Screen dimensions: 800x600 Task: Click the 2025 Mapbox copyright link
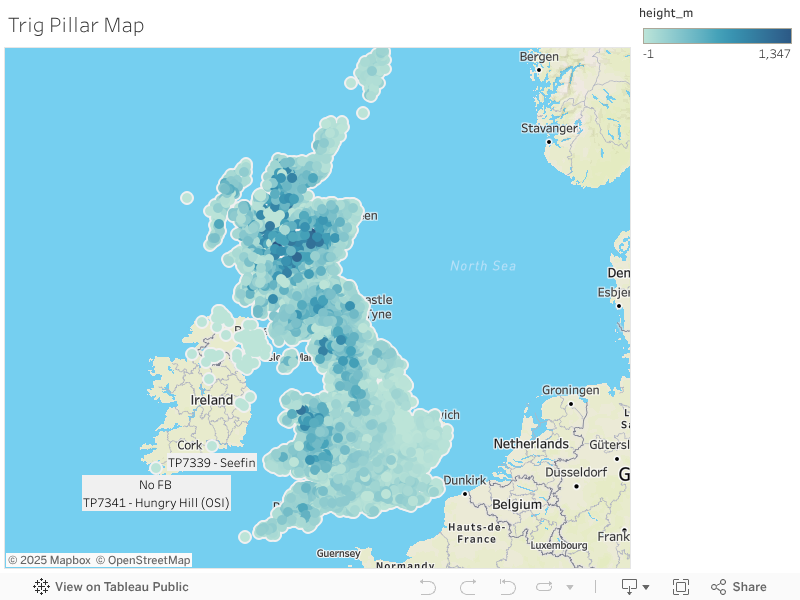tap(48, 560)
